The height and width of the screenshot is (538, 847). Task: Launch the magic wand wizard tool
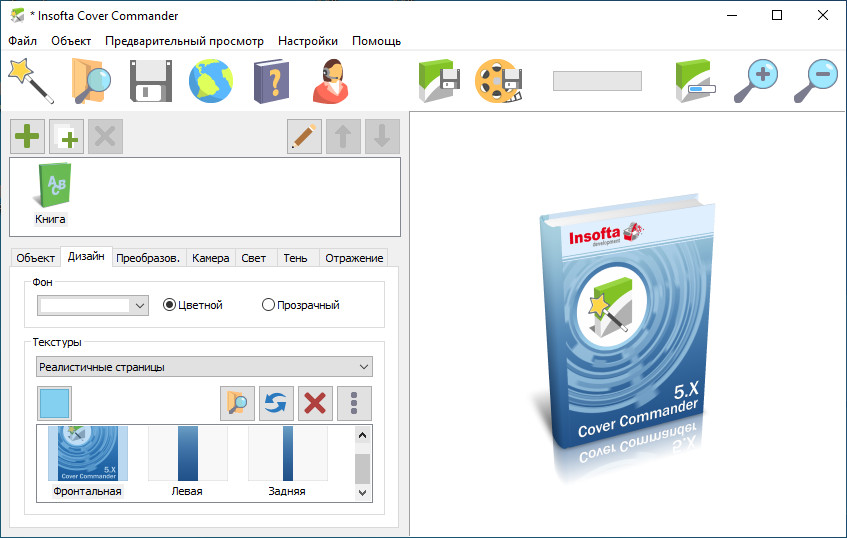[x=30, y=81]
